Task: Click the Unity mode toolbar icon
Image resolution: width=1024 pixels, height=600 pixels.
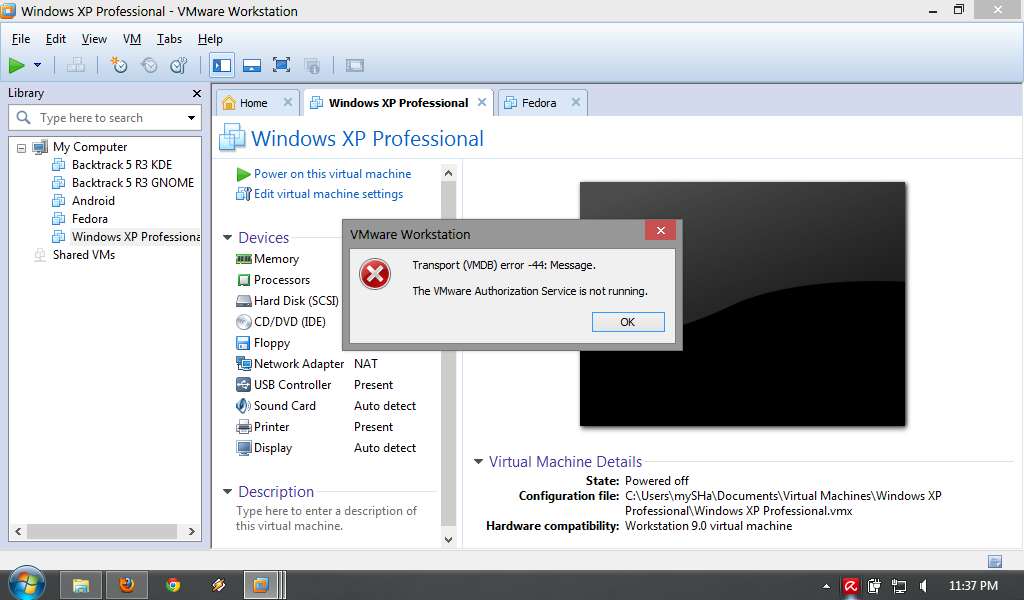Action: click(312, 65)
